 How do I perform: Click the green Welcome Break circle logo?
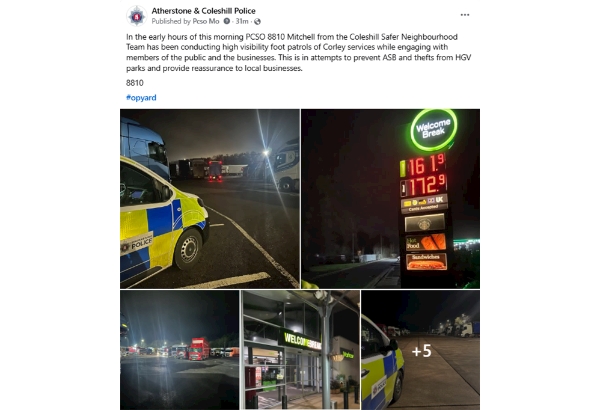434,130
